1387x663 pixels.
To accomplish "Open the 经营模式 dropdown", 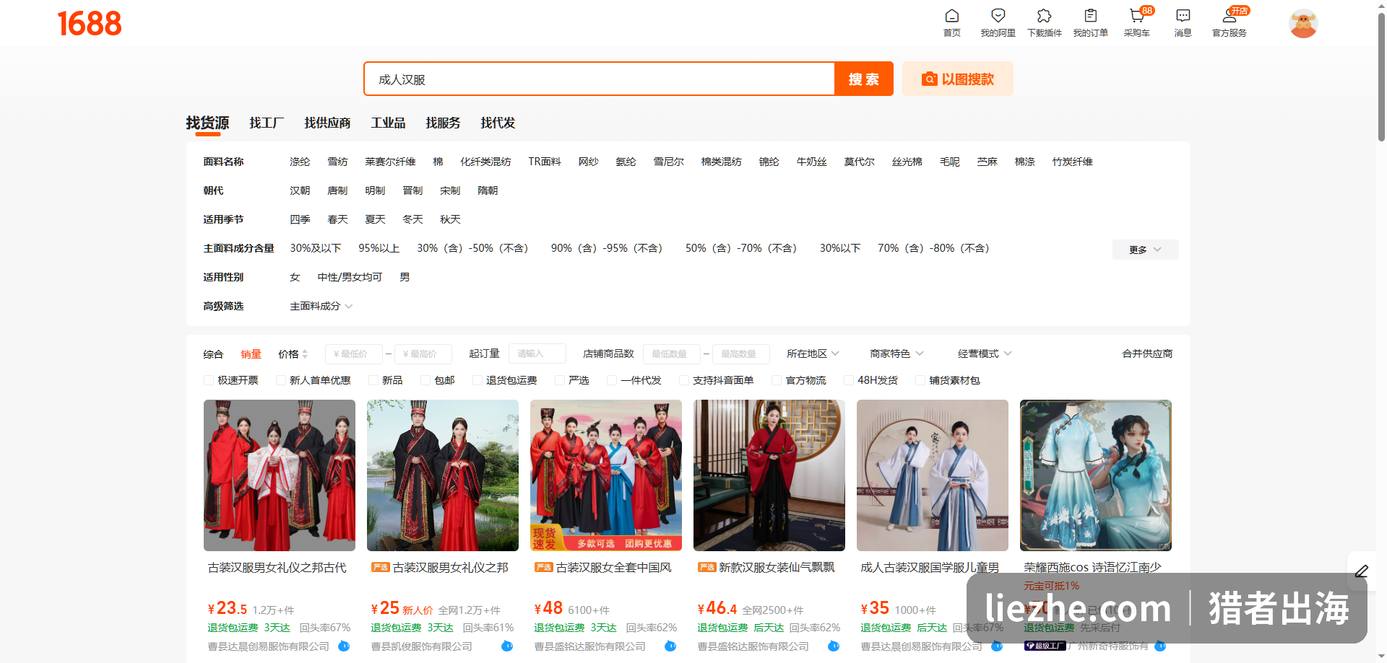I will pos(985,354).
